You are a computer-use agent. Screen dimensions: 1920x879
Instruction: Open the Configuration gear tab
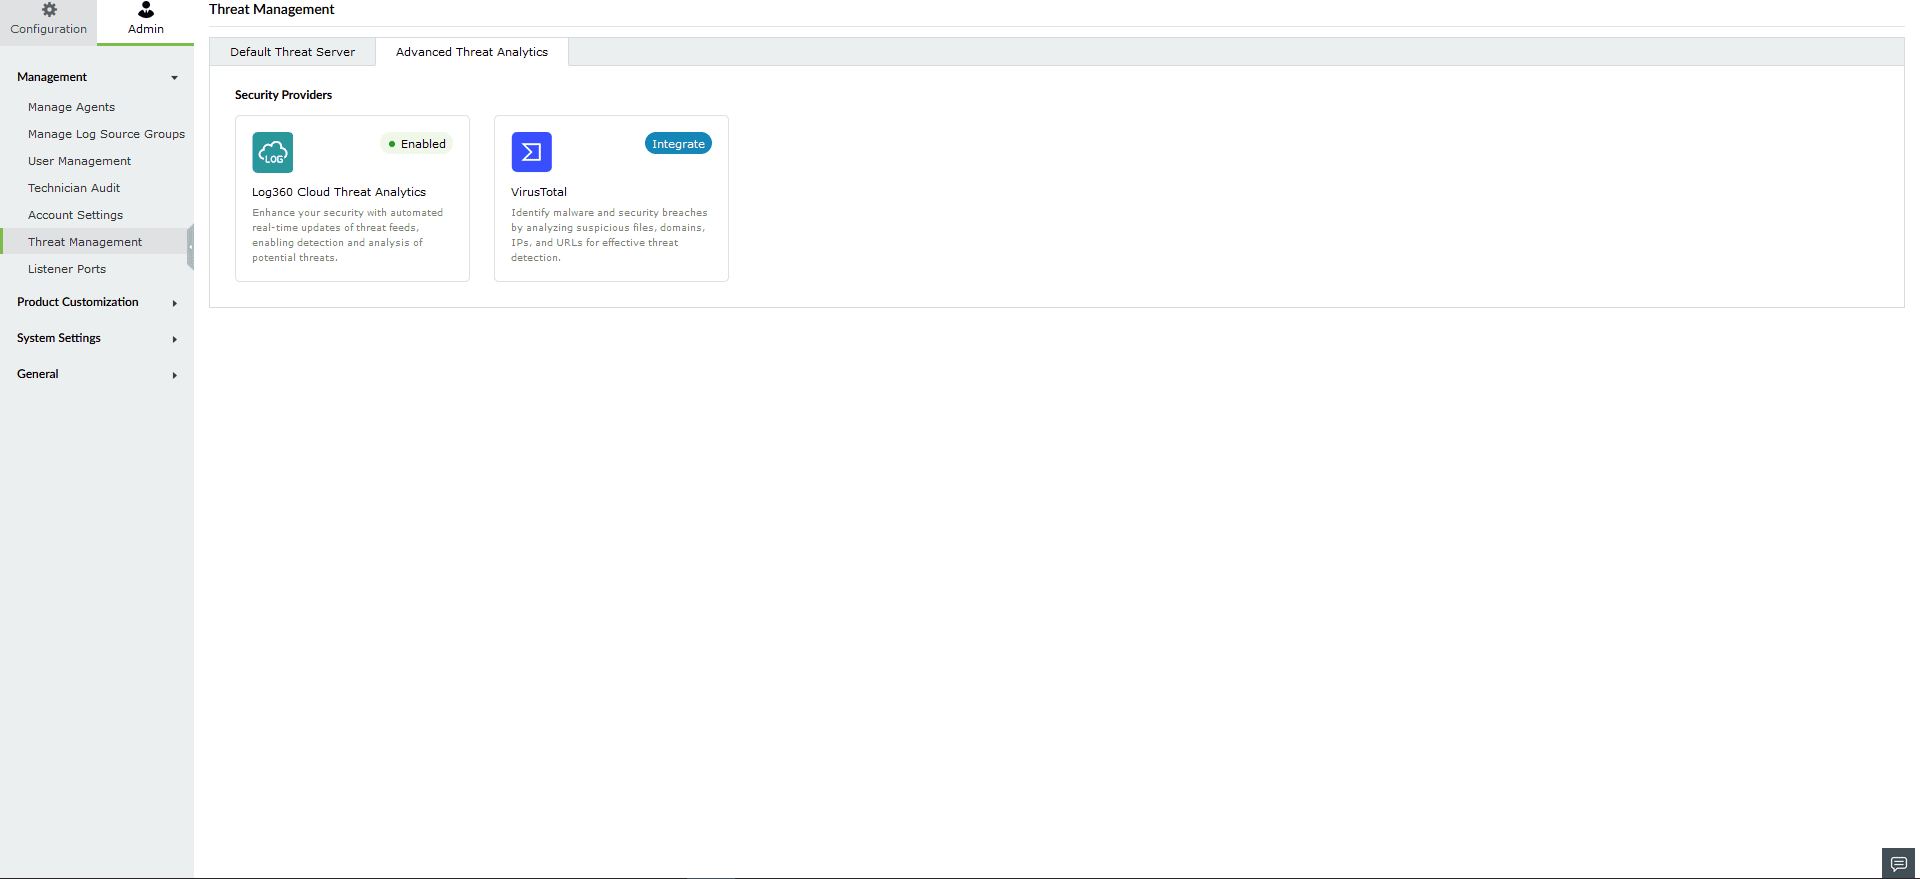48,21
